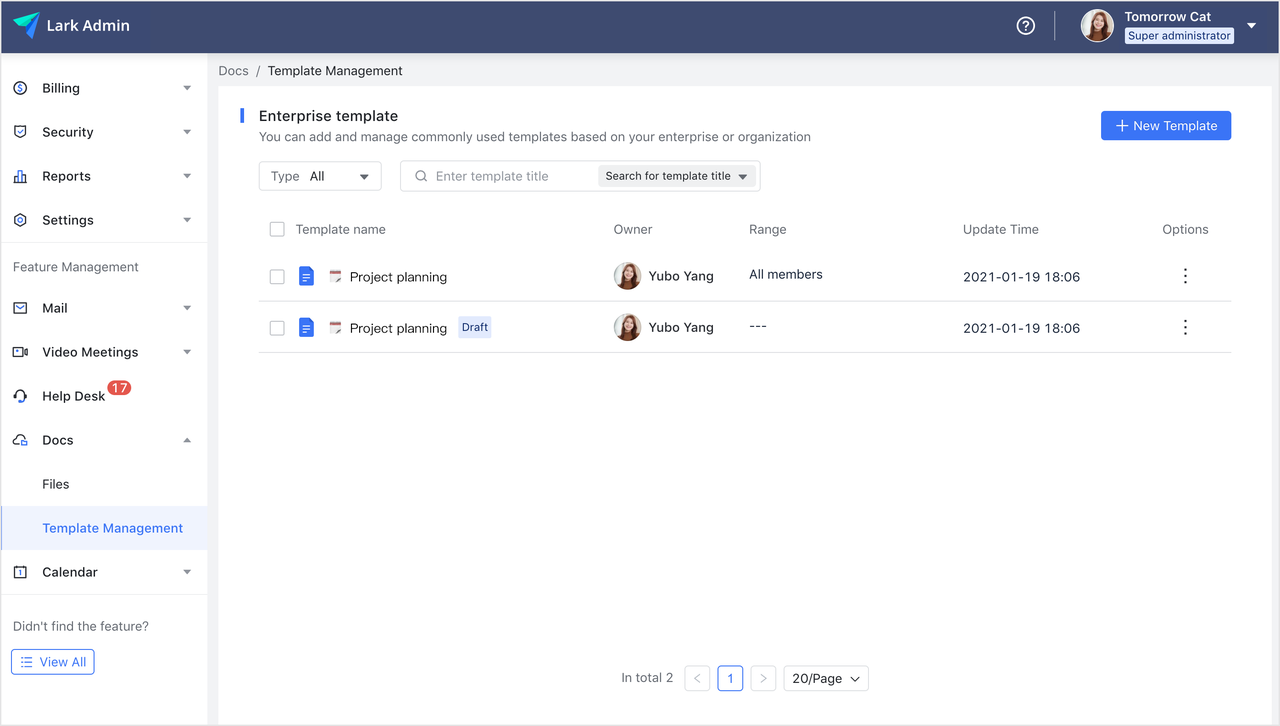
Task: Click the Lark Admin logo
Action: coord(27,26)
